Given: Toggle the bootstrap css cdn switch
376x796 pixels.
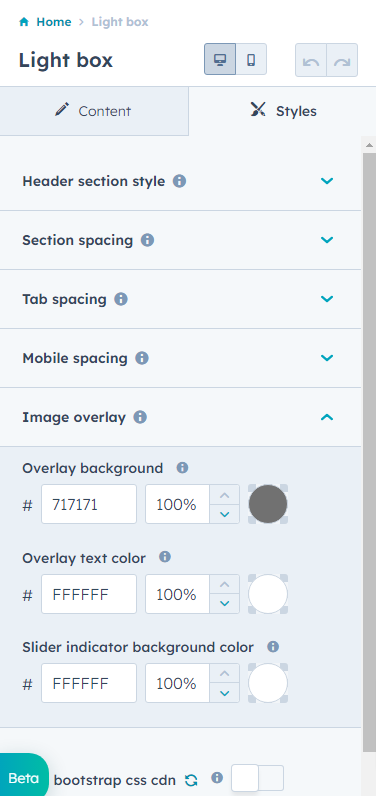Looking at the screenshot, I should click(257, 778).
